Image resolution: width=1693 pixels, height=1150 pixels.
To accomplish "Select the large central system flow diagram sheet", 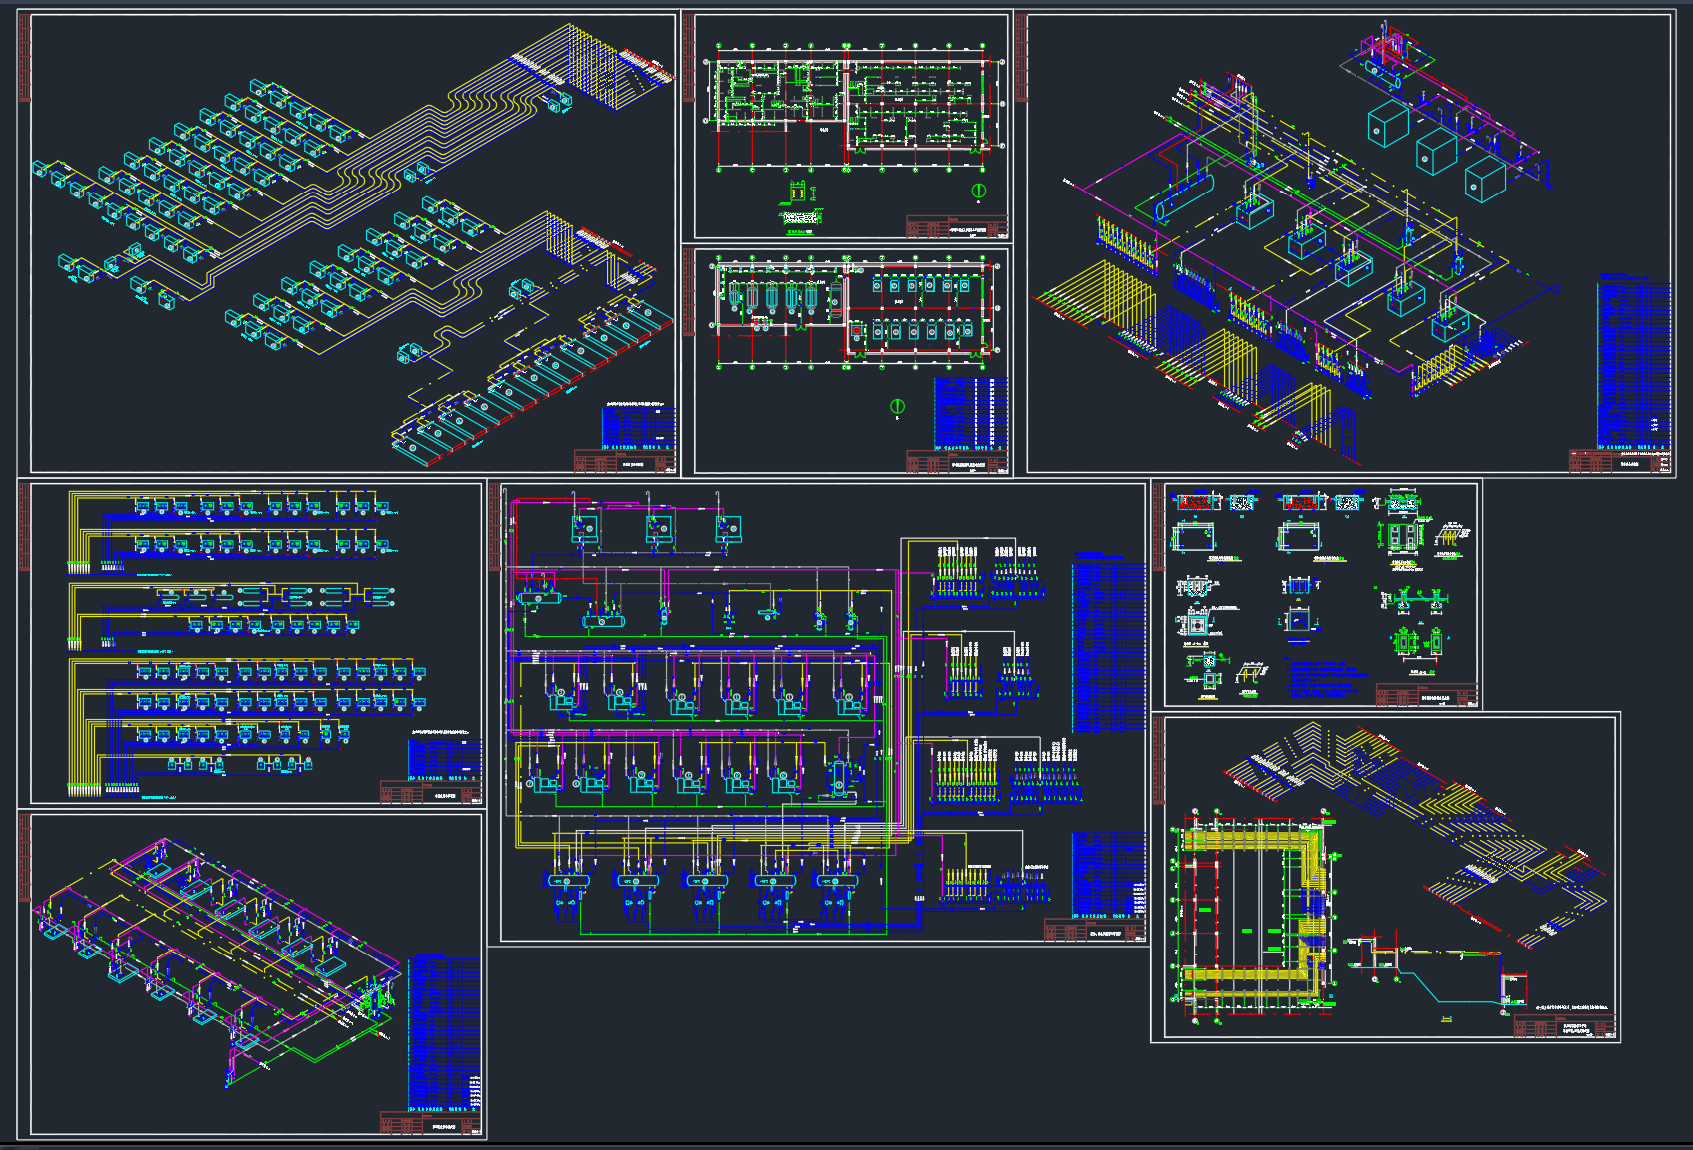I will (818, 713).
